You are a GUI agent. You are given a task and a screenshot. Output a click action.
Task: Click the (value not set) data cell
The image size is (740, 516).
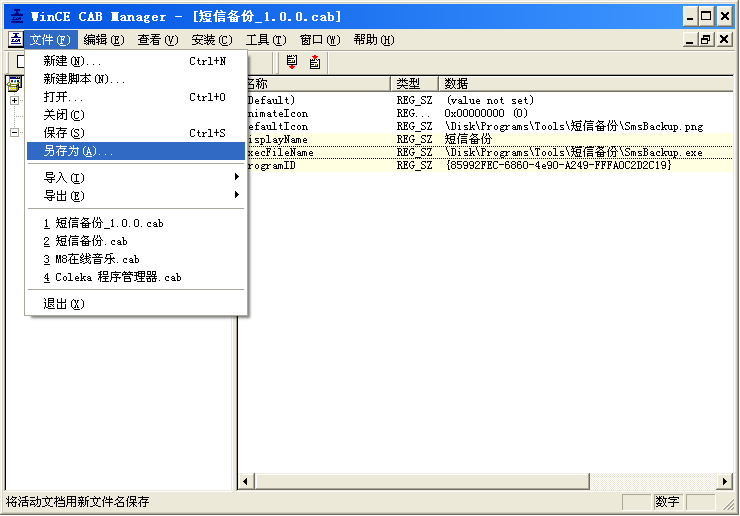click(x=490, y=100)
